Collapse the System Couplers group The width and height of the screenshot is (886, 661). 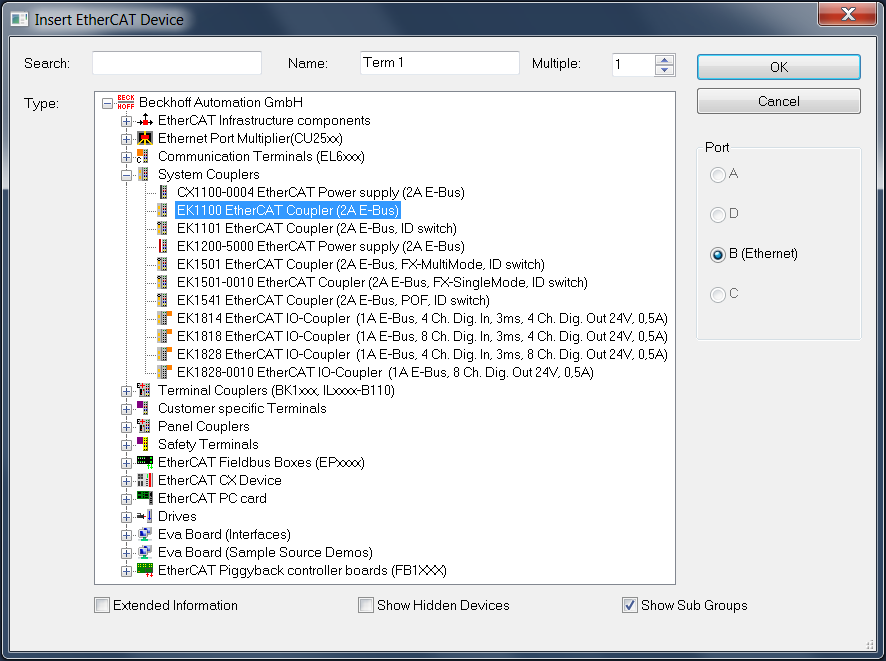click(x=127, y=175)
